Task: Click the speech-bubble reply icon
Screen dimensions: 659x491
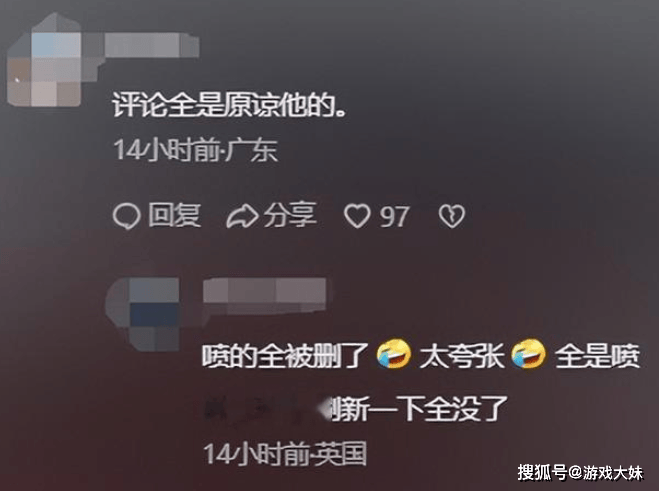Action: [126, 216]
